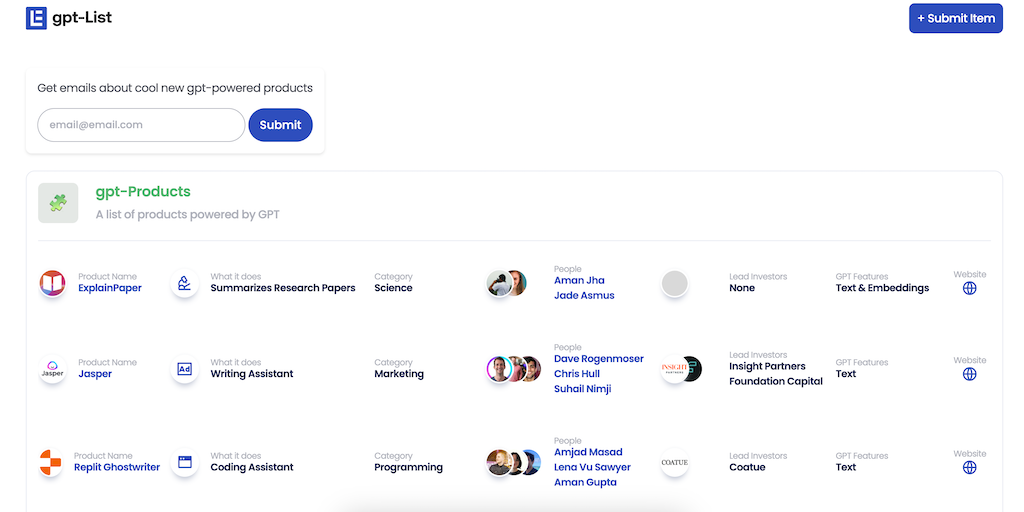Open the Replit Ghostwriter product link
Image resolution: width=1024 pixels, height=512 pixels.
pyautogui.click(x=117, y=467)
